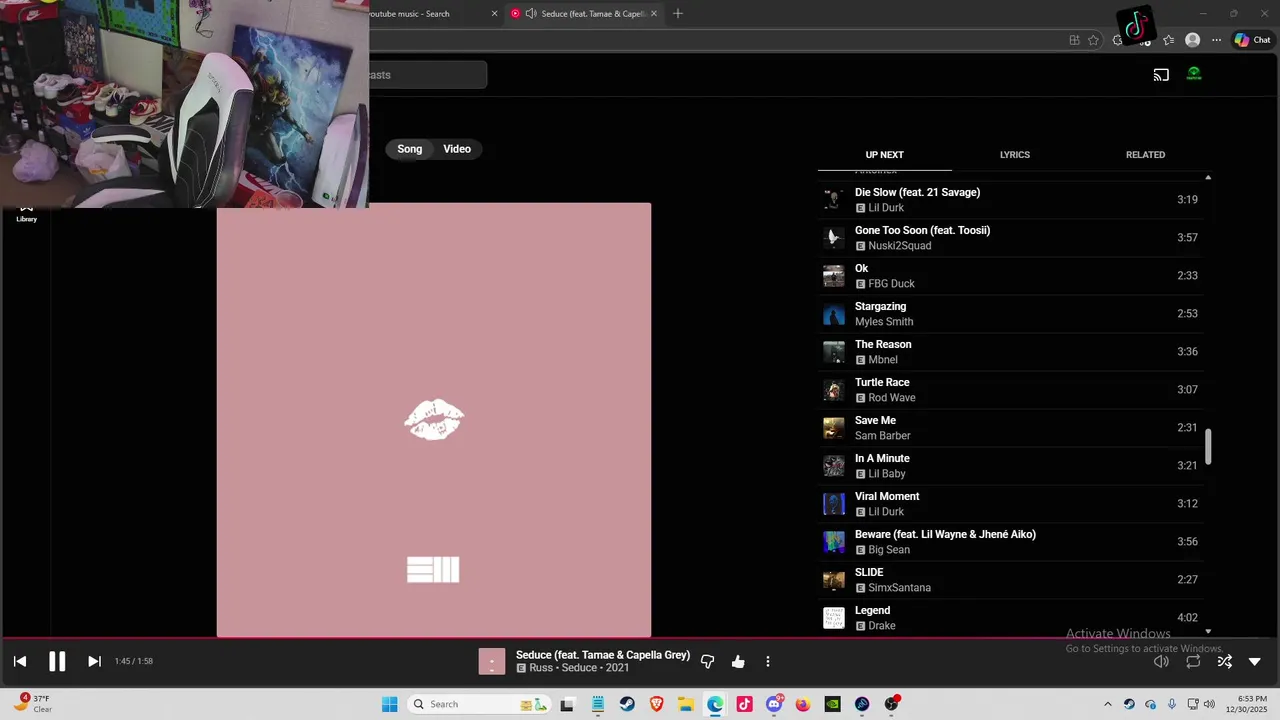The image size is (1280, 720).
Task: Click the YouTube Music search field
Action: [427, 75]
